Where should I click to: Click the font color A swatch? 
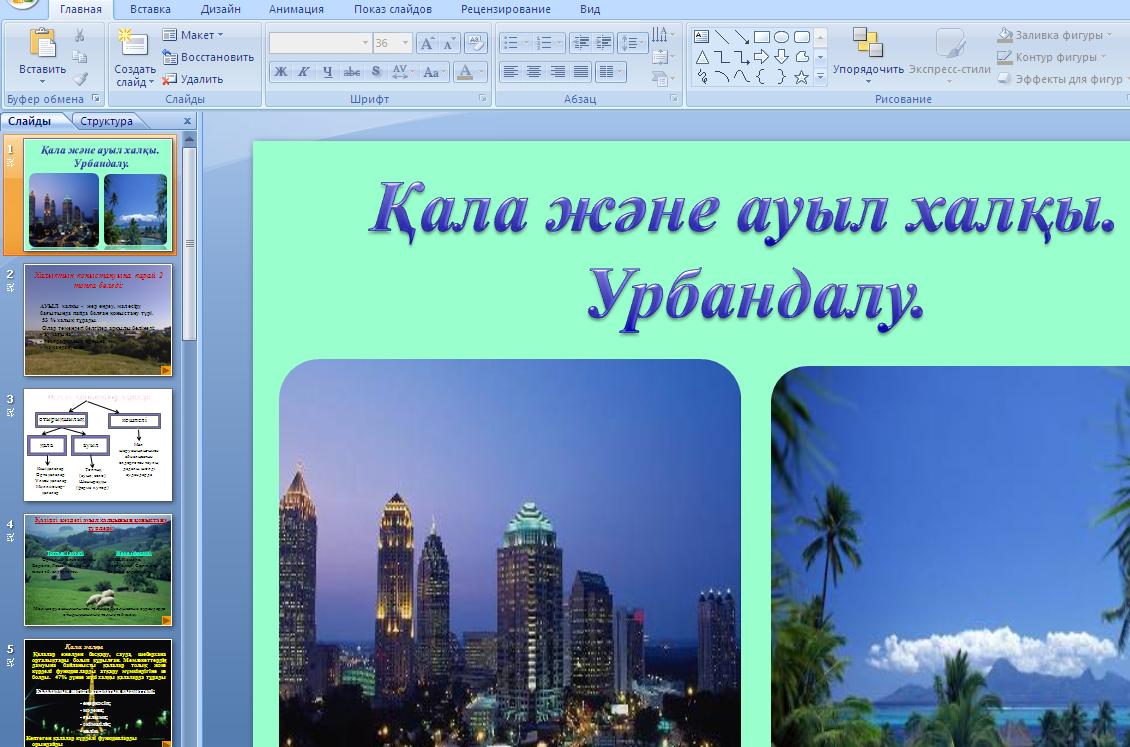(x=465, y=71)
